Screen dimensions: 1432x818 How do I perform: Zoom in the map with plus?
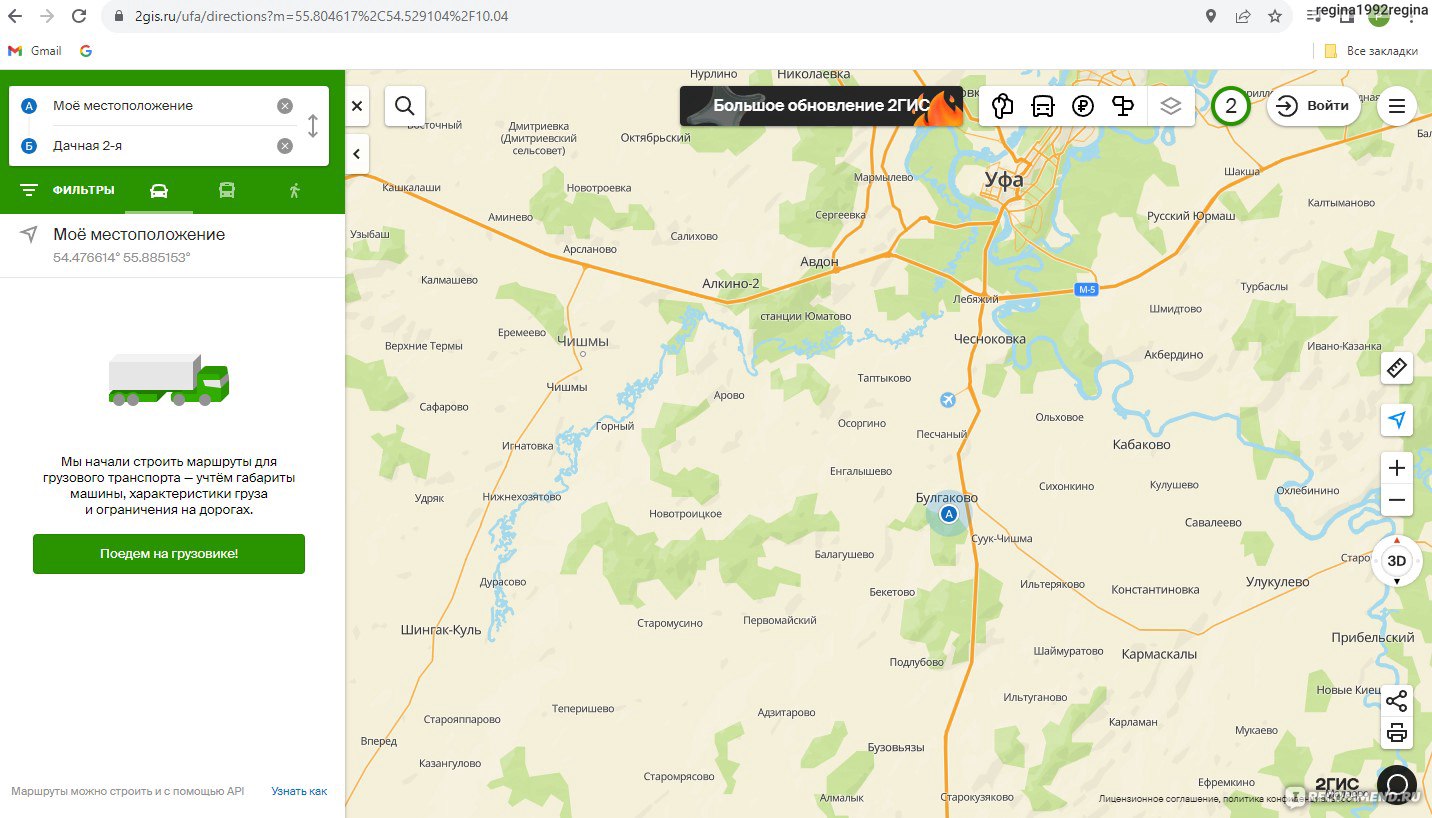pos(1397,468)
